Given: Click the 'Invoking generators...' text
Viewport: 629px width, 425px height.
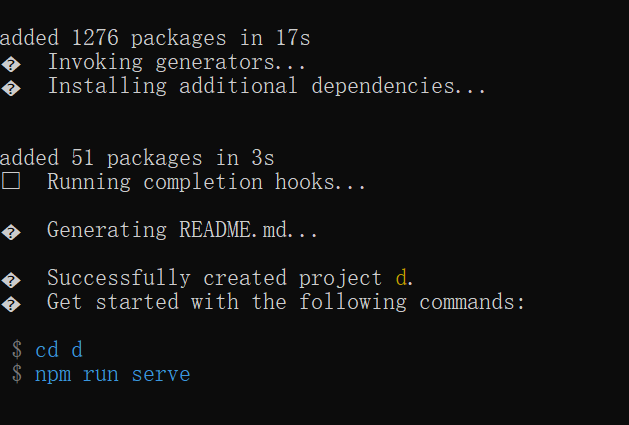Looking at the screenshot, I should [177, 63].
